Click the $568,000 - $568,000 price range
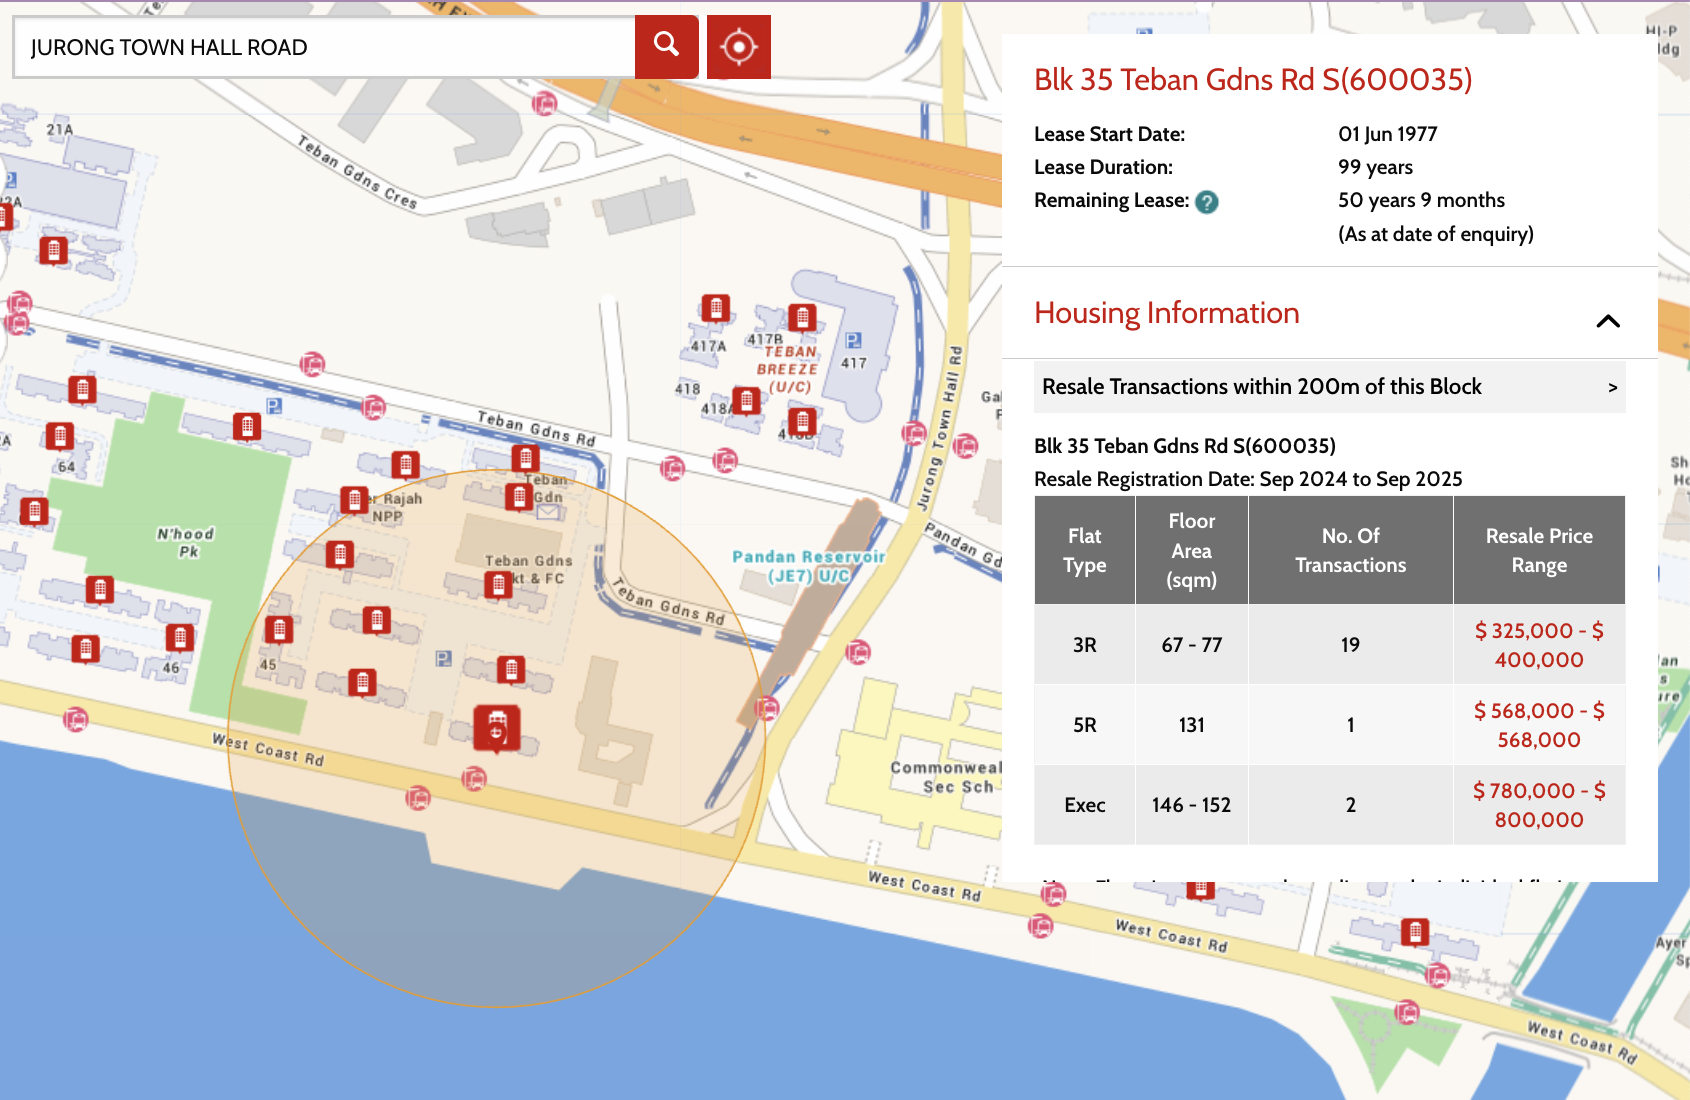The height and width of the screenshot is (1100, 1690). (1539, 725)
